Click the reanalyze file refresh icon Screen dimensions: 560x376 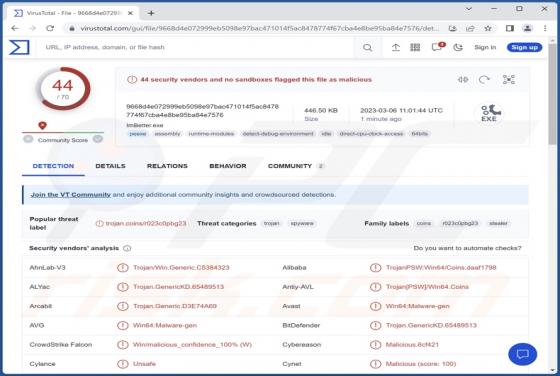point(484,79)
